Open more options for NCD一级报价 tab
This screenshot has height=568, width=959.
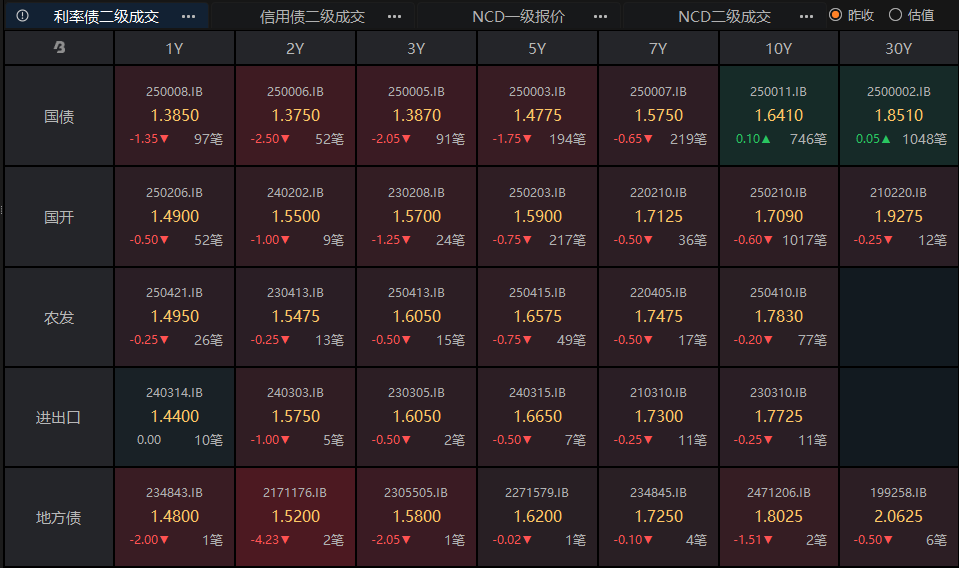pos(601,17)
